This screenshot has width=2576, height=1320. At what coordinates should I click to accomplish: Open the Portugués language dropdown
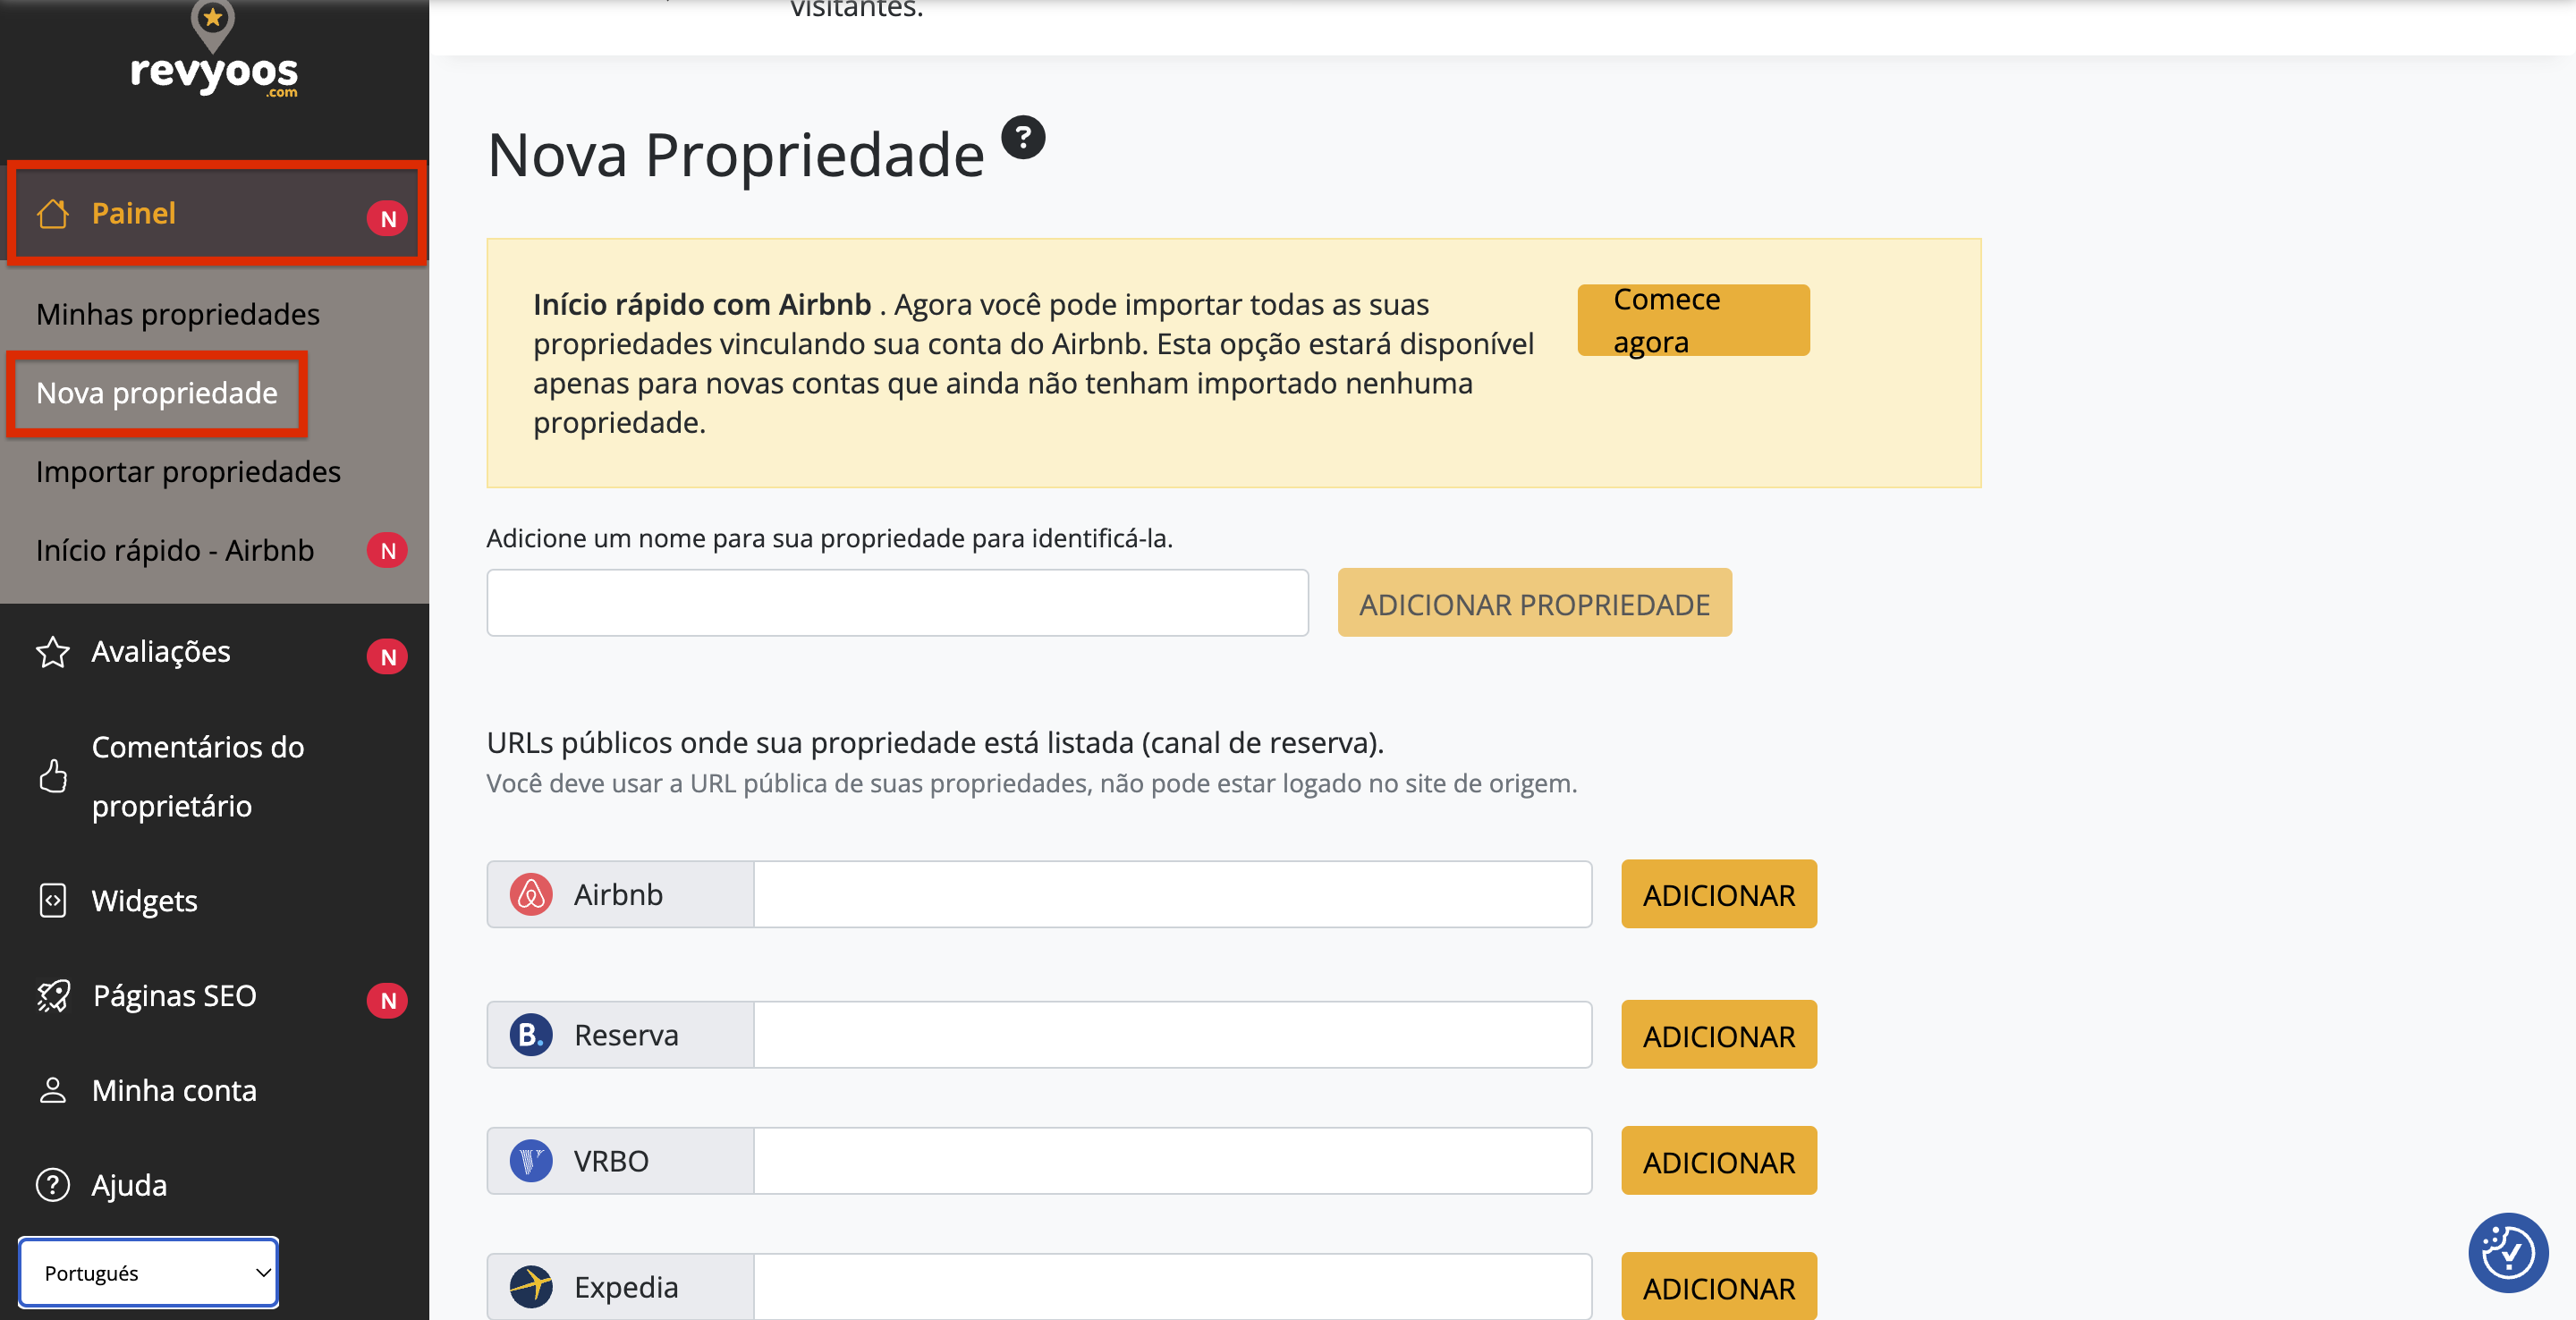pos(148,1272)
